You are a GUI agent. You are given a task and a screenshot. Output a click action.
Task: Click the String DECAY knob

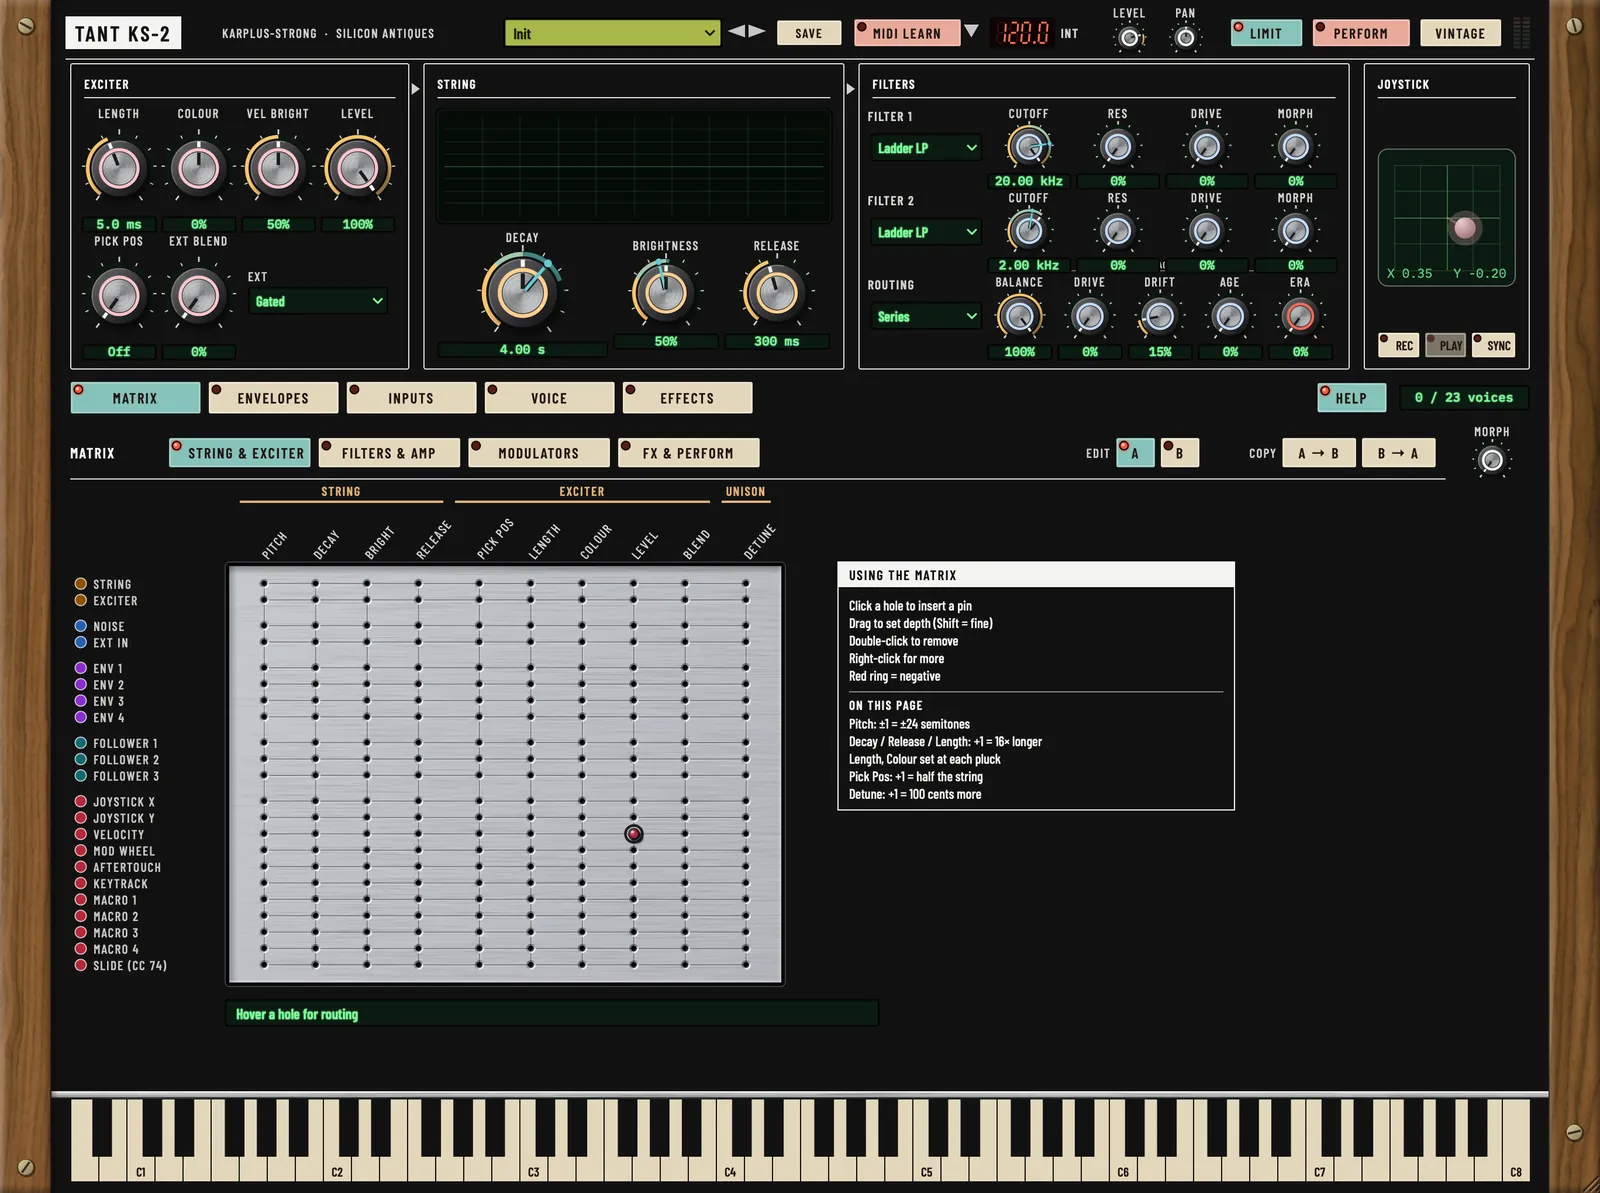(522, 292)
